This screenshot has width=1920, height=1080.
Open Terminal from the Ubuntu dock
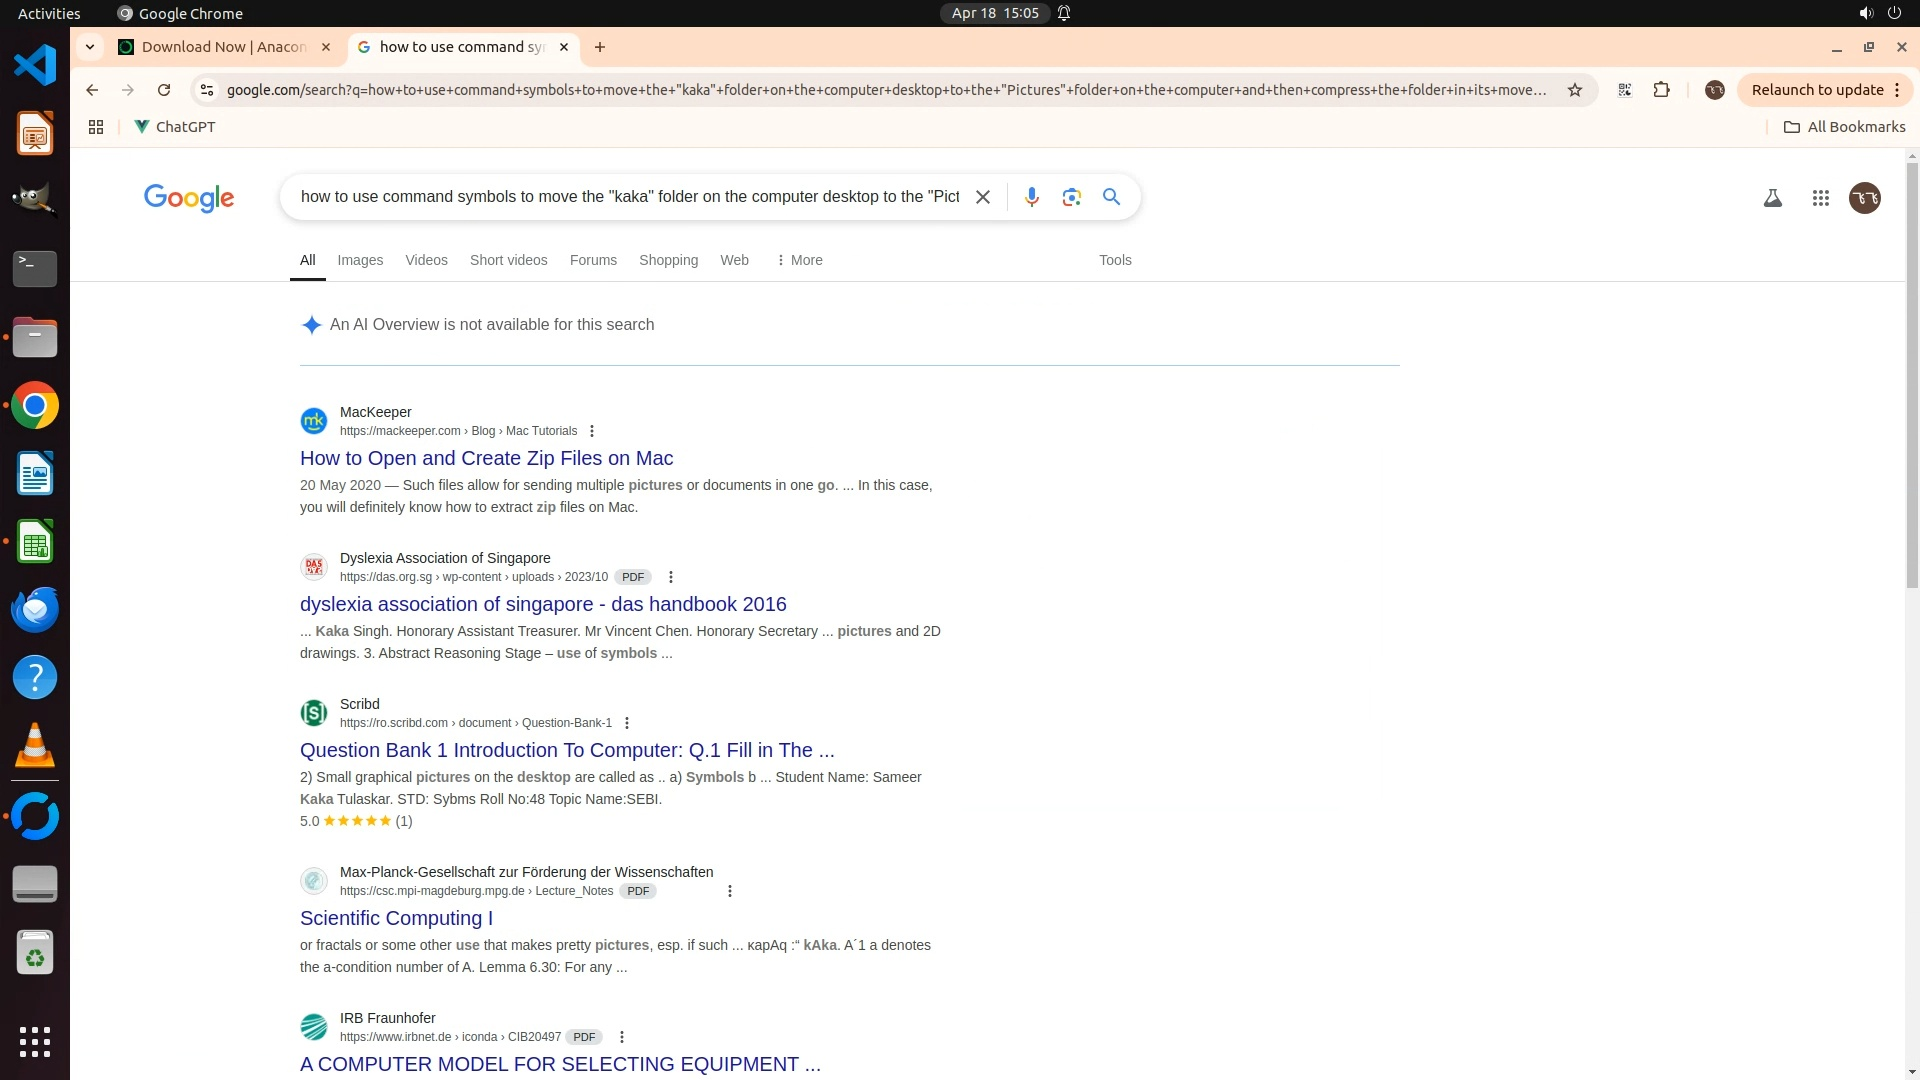[35, 268]
